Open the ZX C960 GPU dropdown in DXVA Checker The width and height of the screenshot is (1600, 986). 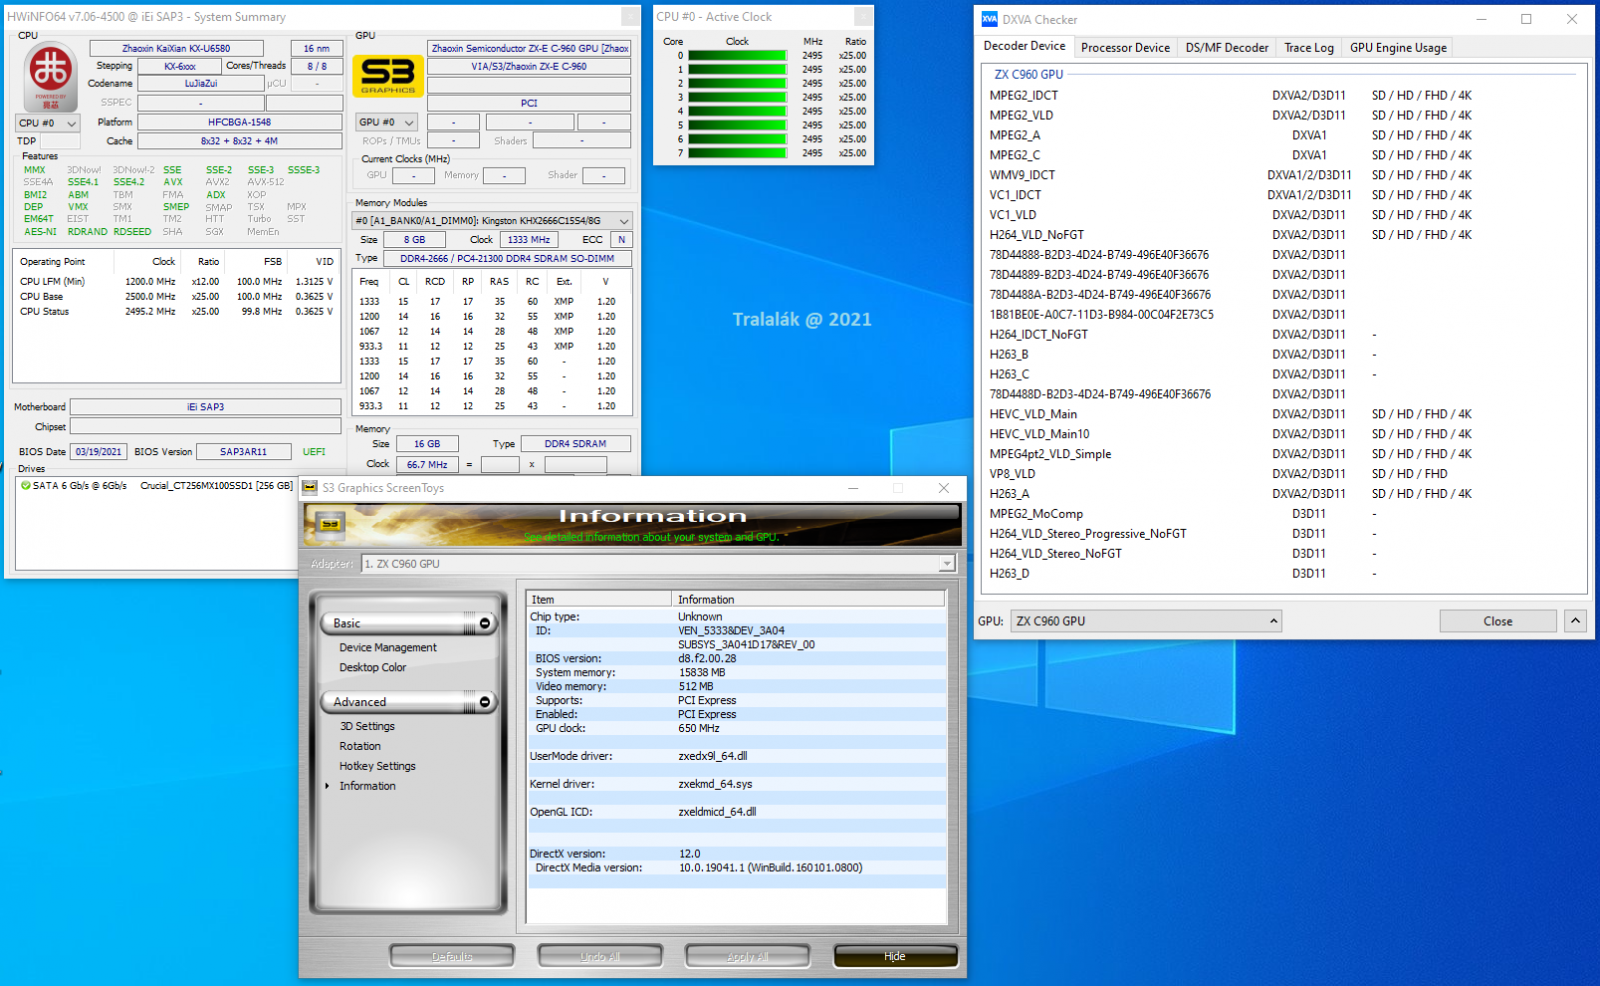[x=1145, y=621]
